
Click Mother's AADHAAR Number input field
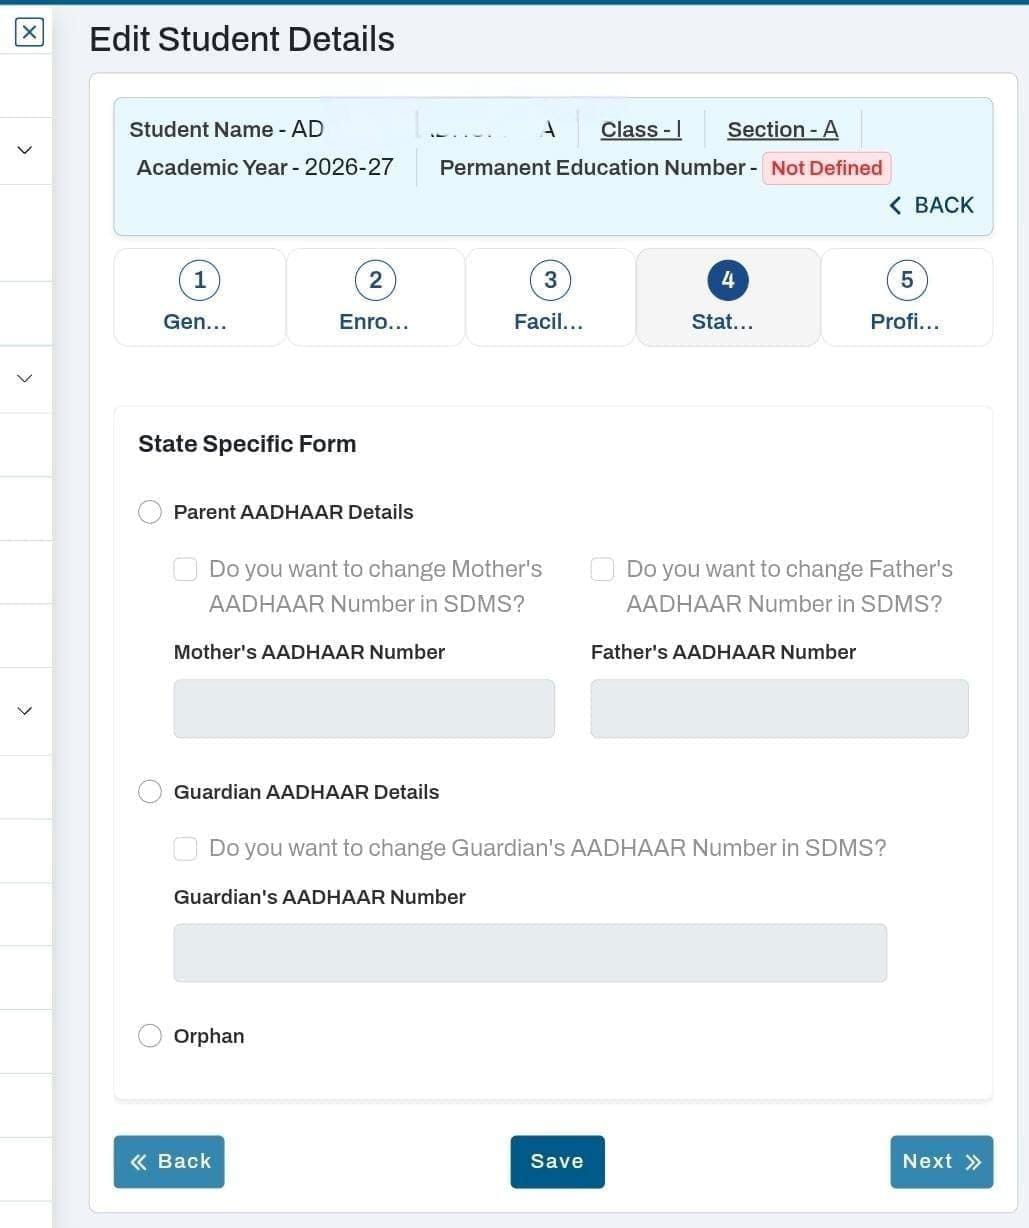pyautogui.click(x=364, y=709)
